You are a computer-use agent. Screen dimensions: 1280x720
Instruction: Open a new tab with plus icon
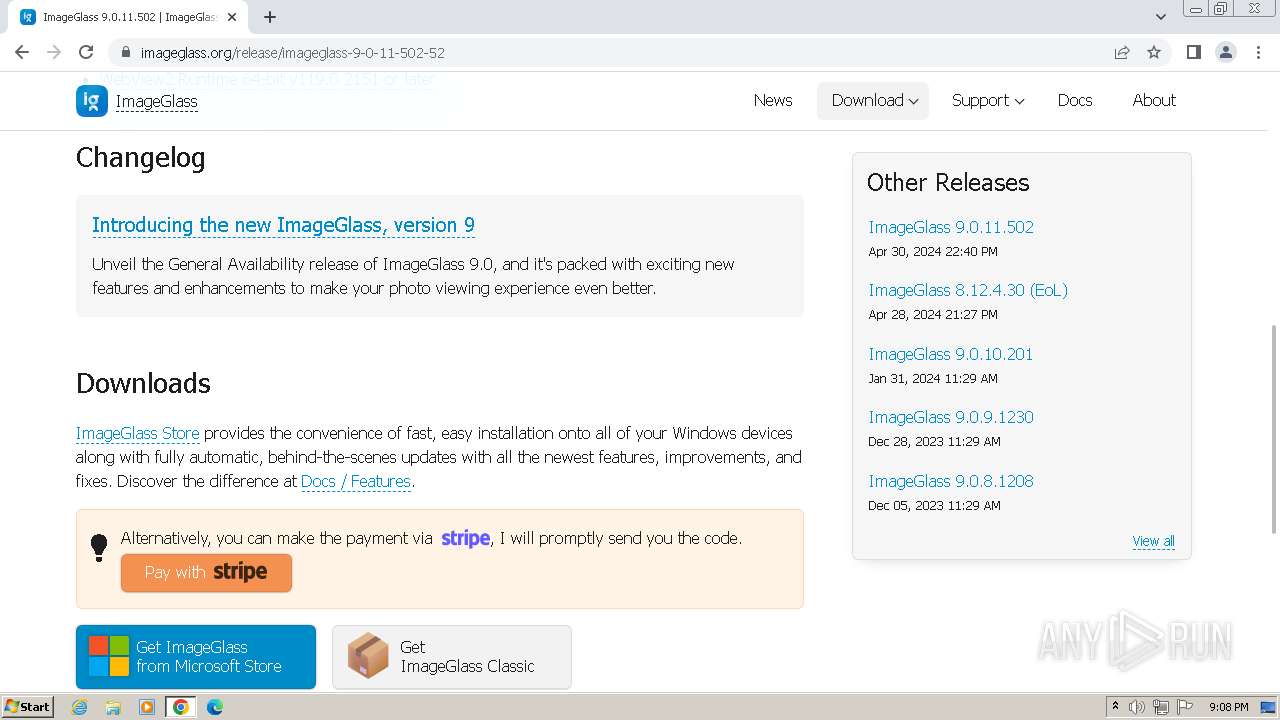(x=270, y=17)
